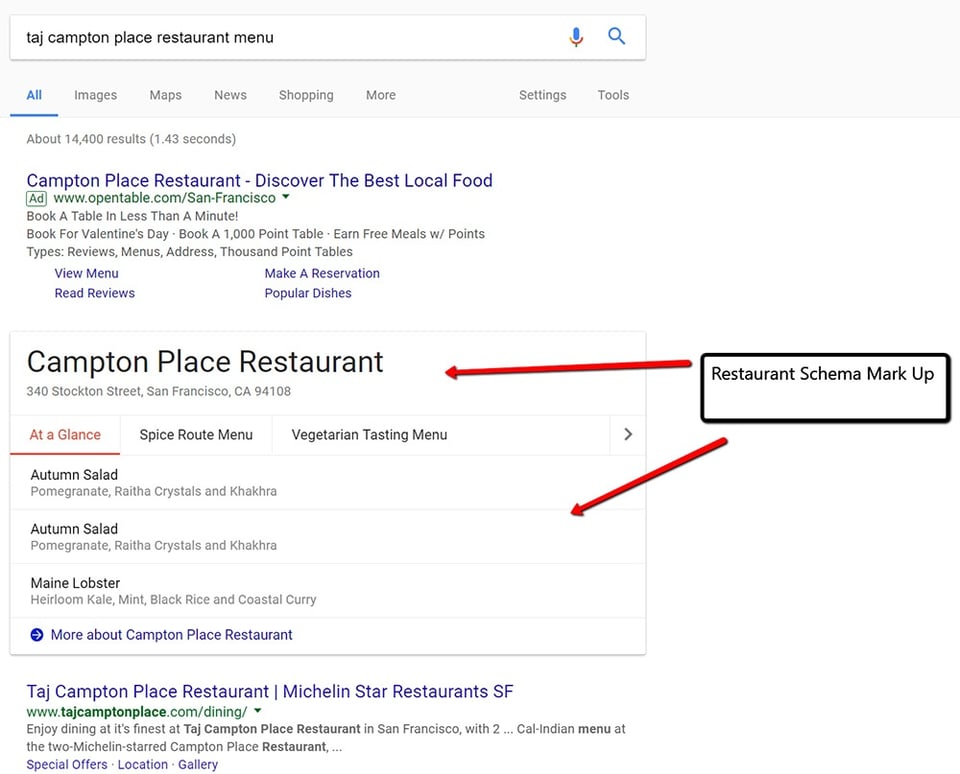
Task: Click the magnifying glass search icon
Action: [617, 36]
